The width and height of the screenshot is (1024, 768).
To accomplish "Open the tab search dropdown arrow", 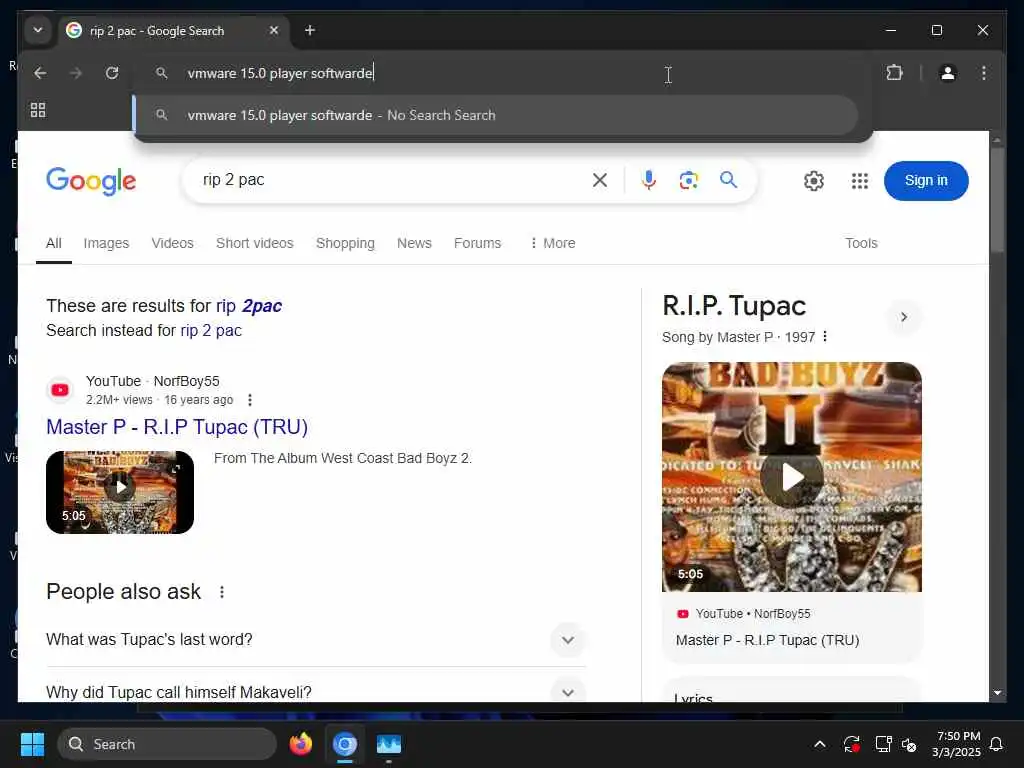I will pyautogui.click(x=38, y=30).
